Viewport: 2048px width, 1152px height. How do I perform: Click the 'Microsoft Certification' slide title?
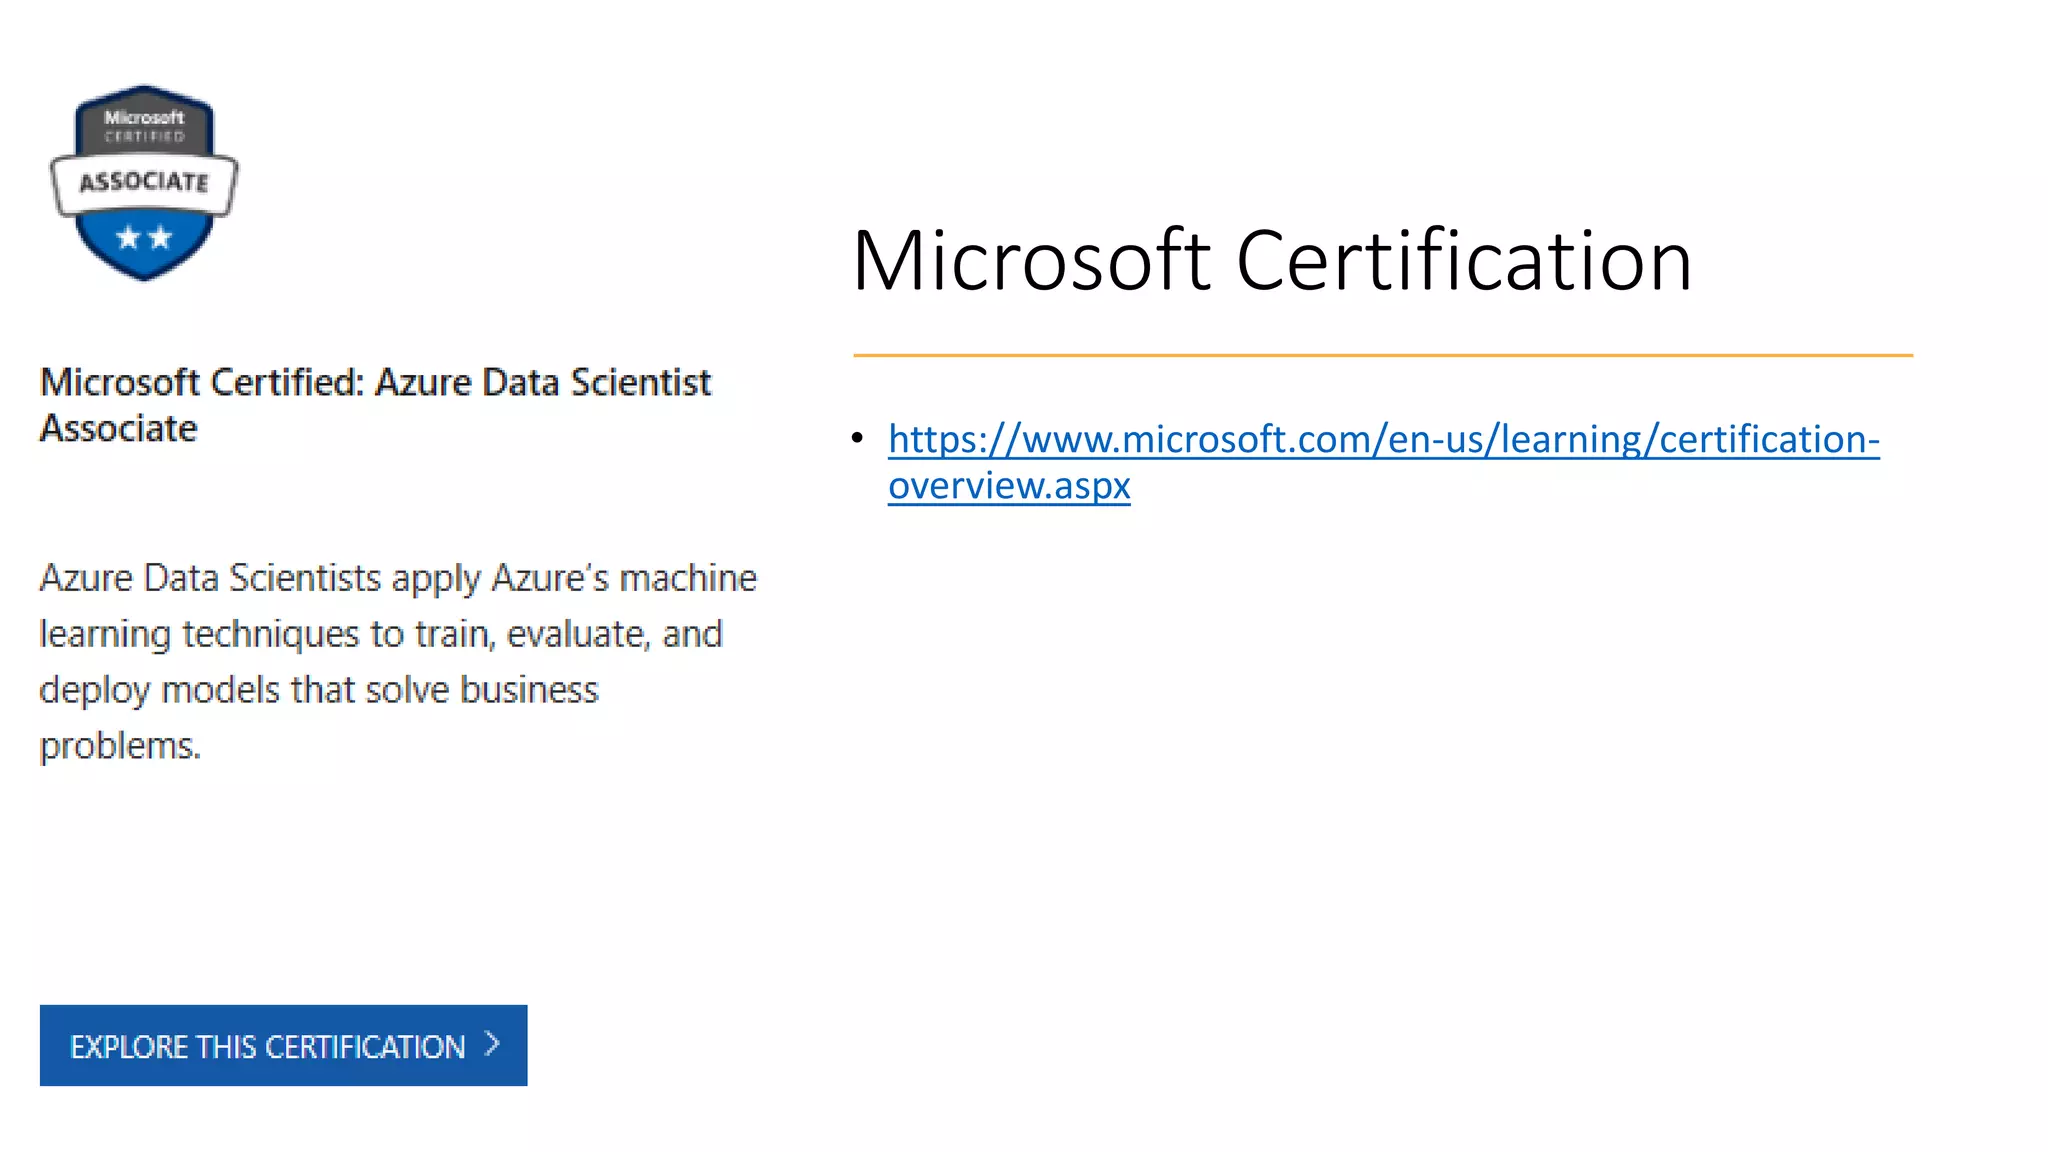[1272, 260]
